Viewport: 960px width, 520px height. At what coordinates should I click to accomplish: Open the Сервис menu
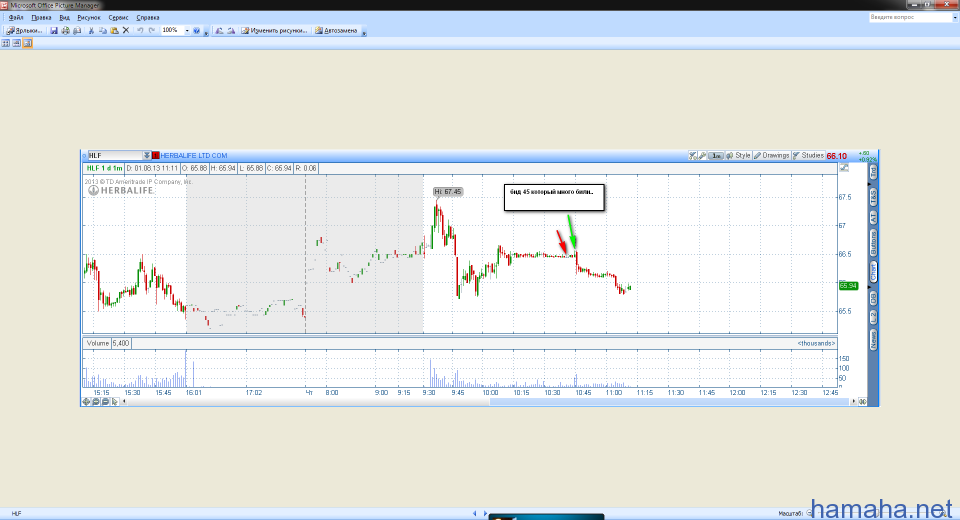click(119, 18)
